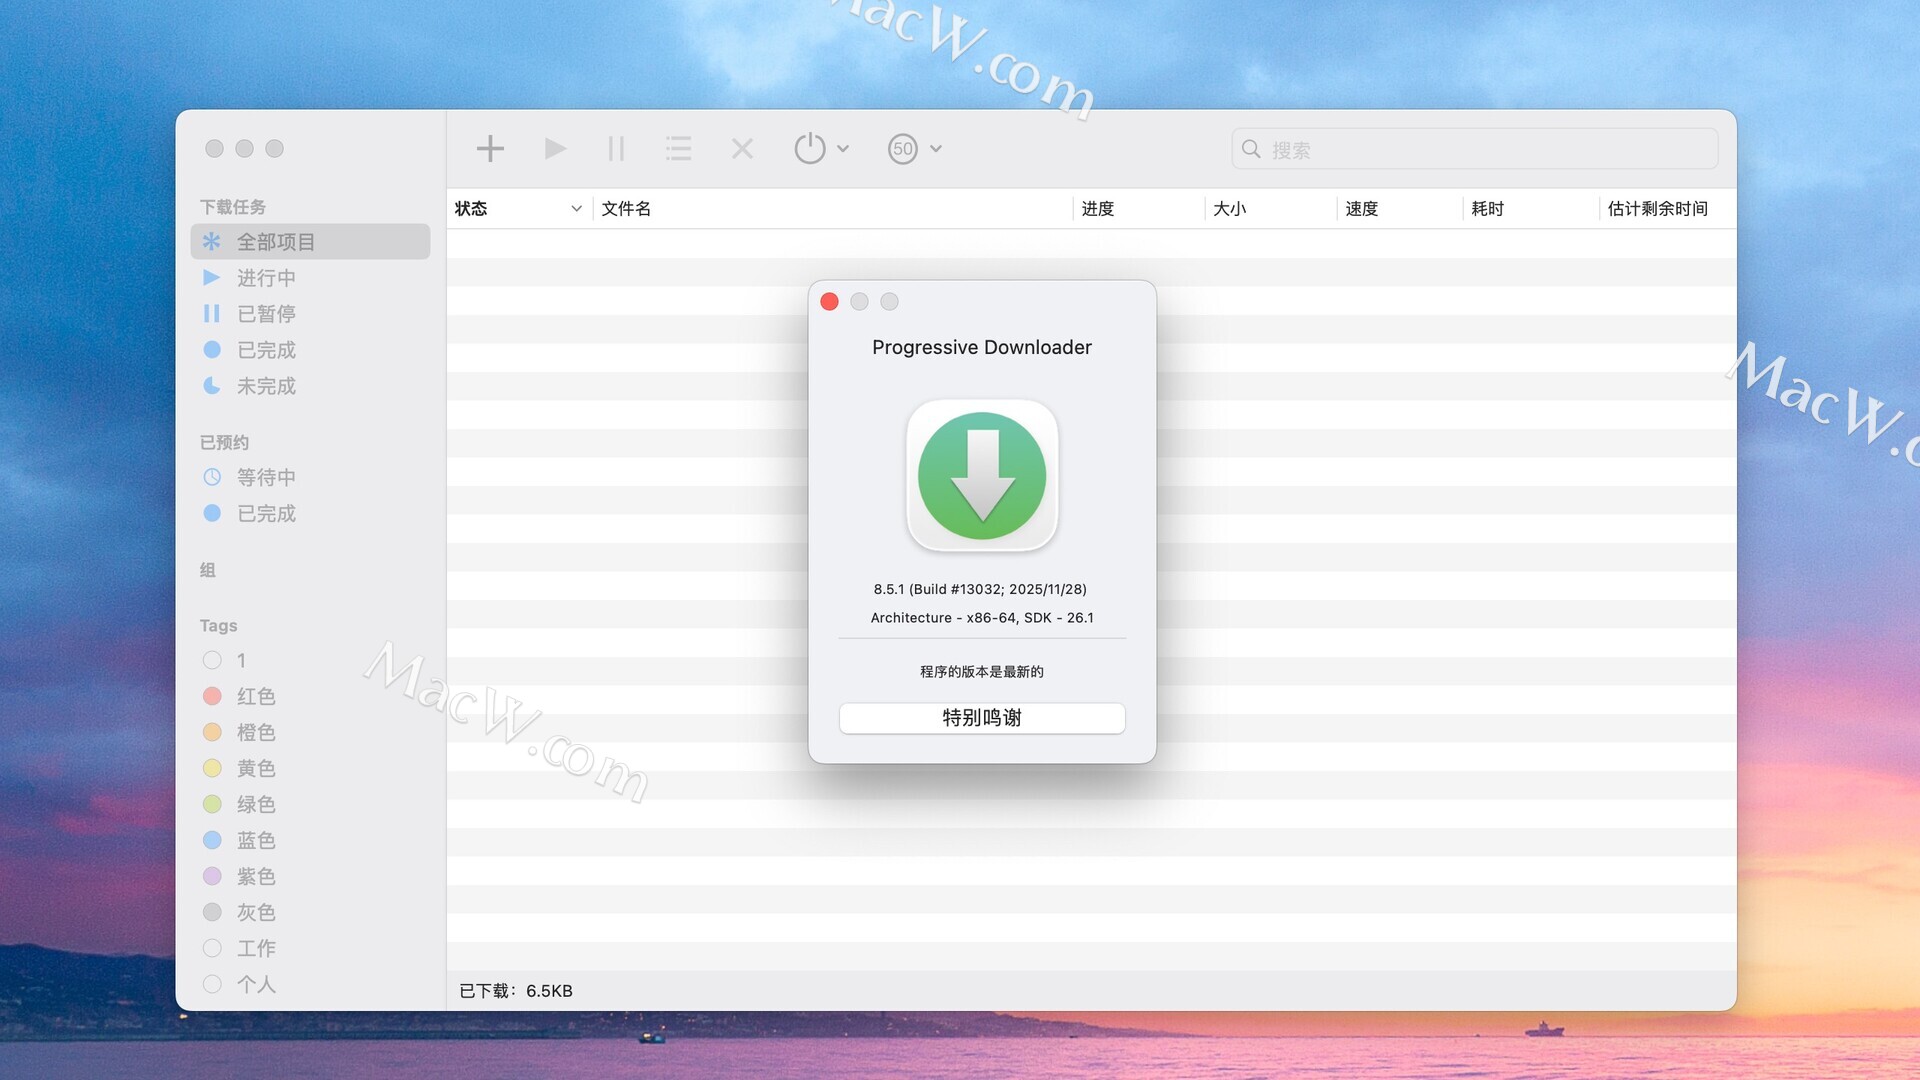Click the Progressive Downloader app icon
Screen dimensions: 1920x1080
[x=982, y=476]
